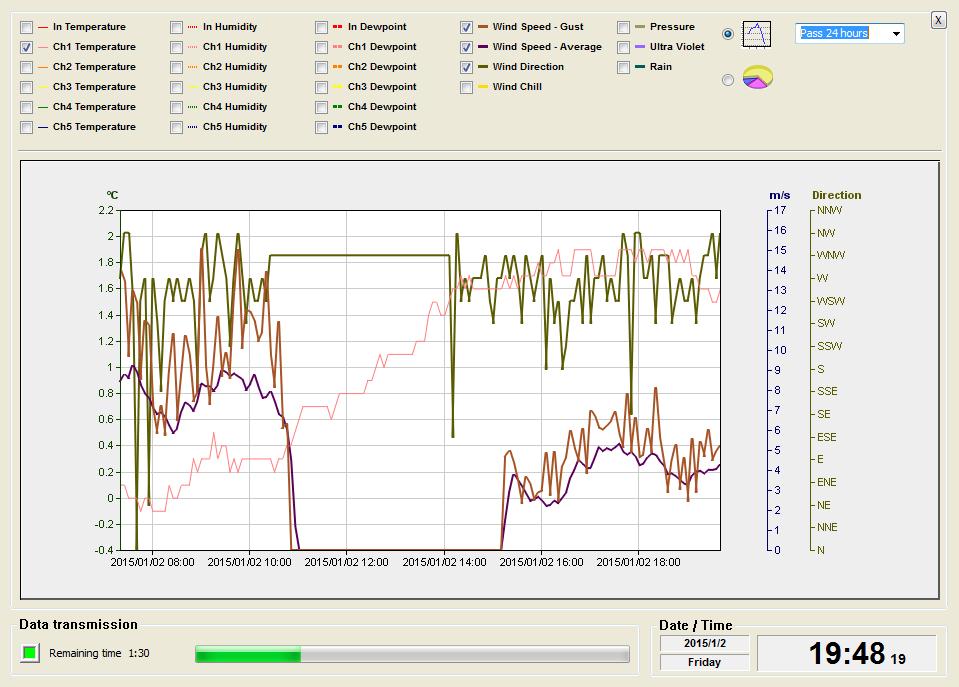Click the pie chart view icon
Screen dimensions: 959x687
click(x=756, y=78)
